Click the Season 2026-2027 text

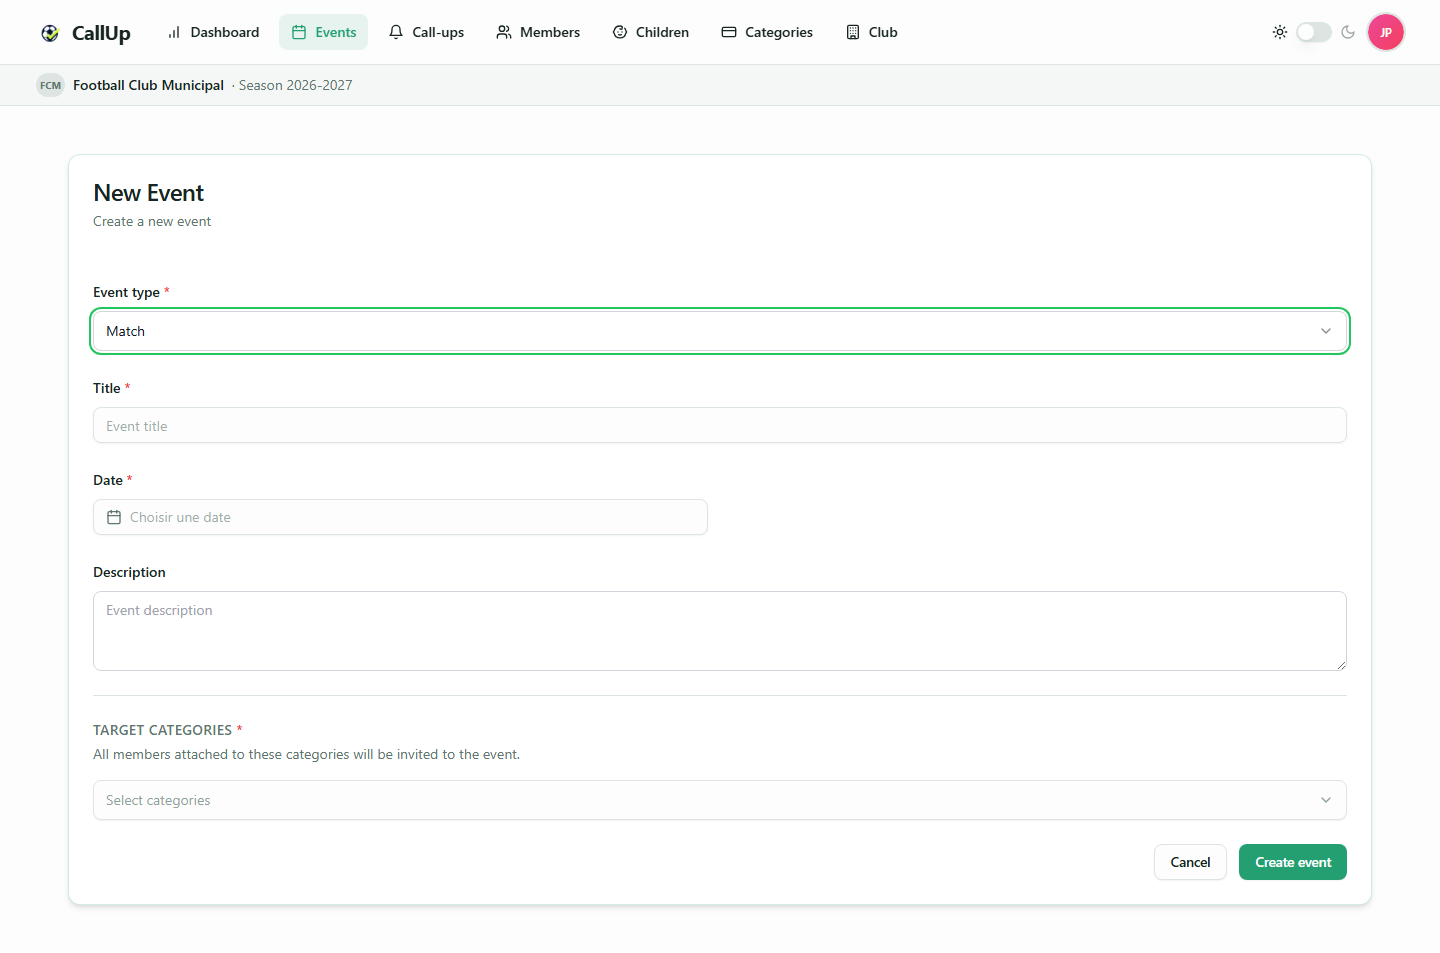(x=296, y=85)
